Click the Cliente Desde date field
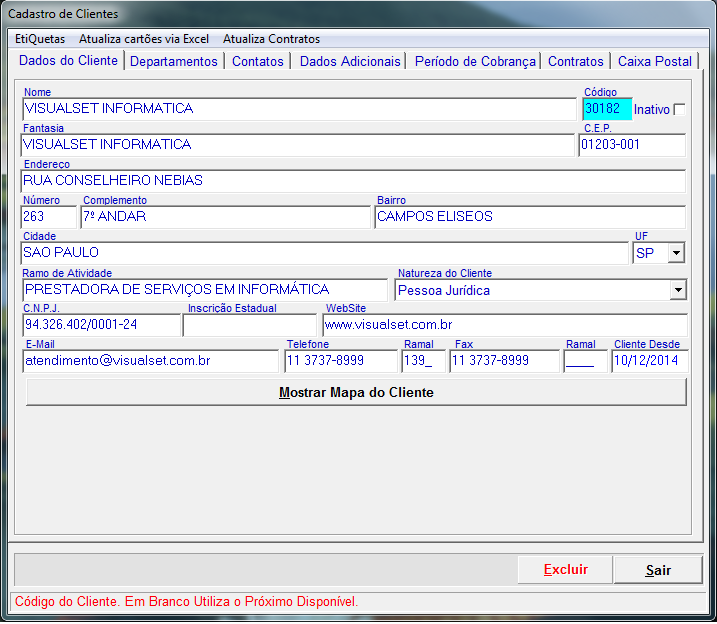This screenshot has height=624, width=717. [x=649, y=361]
